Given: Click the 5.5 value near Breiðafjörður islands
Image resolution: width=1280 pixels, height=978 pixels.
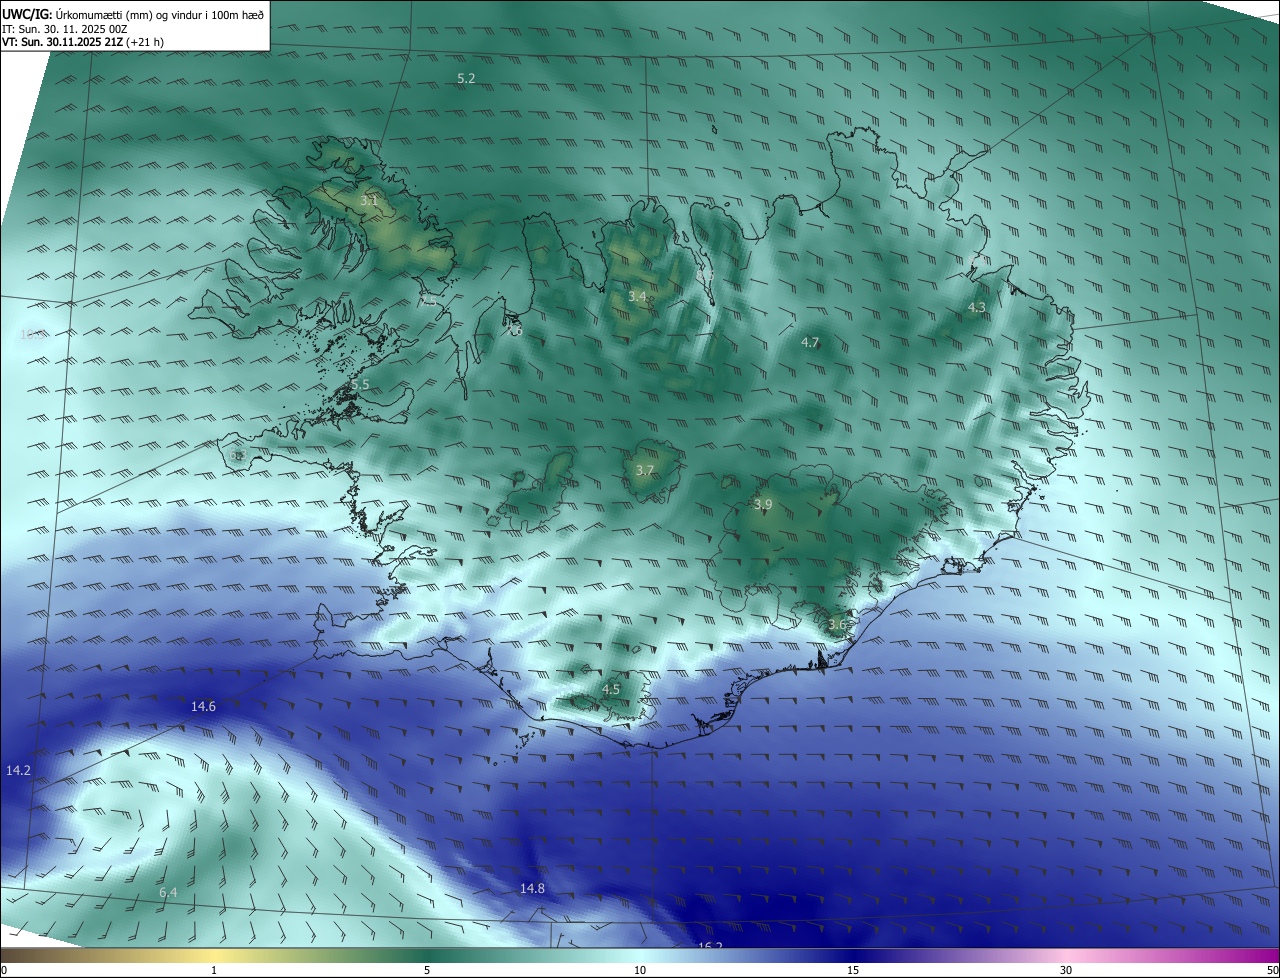Looking at the screenshot, I should (x=360, y=384).
